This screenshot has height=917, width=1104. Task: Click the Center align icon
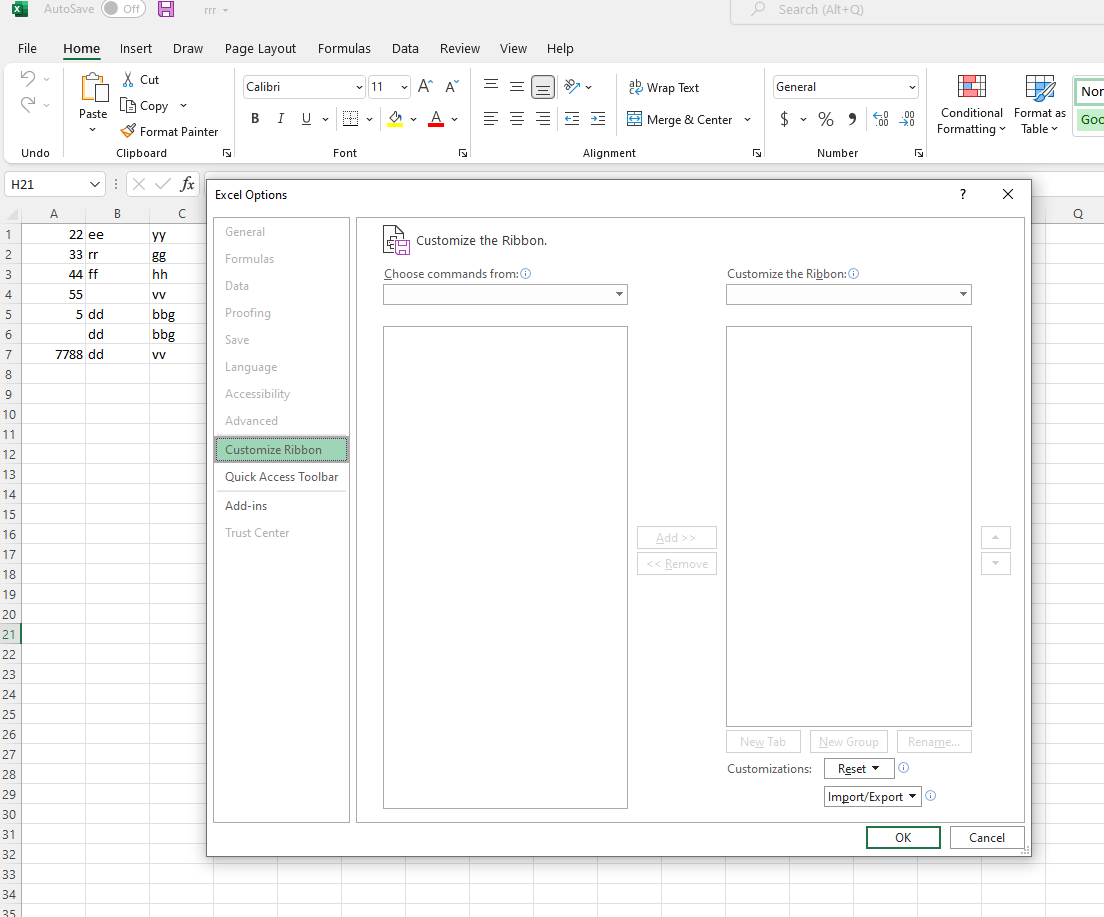point(517,119)
